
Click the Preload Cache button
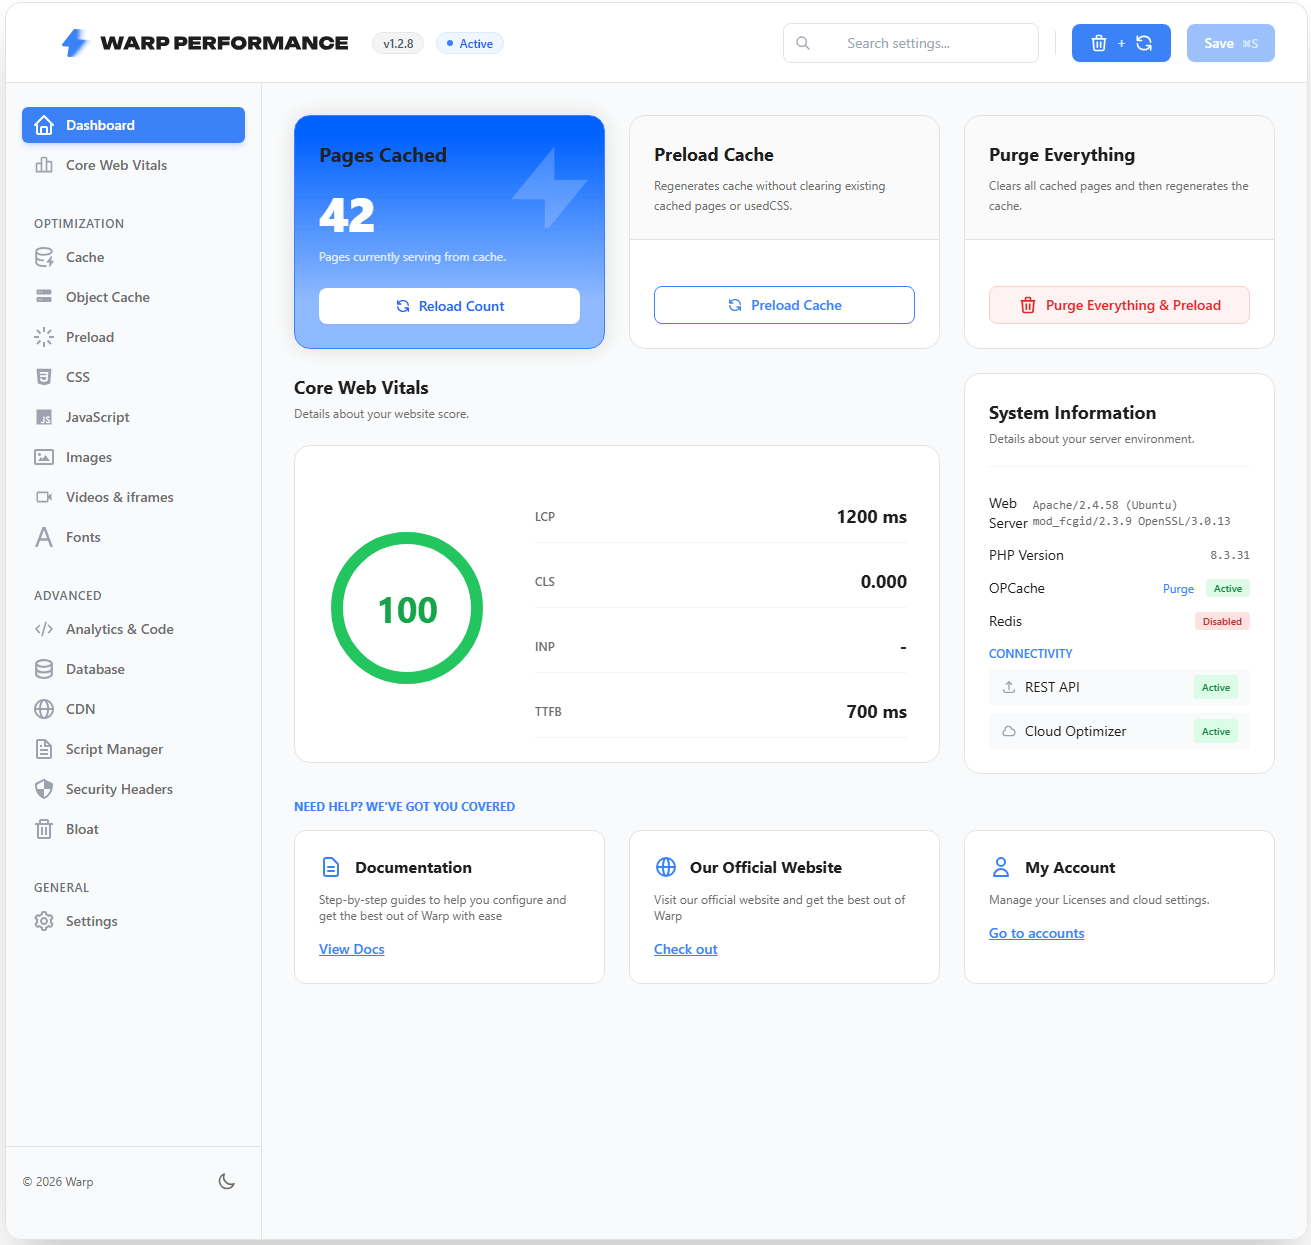click(784, 305)
